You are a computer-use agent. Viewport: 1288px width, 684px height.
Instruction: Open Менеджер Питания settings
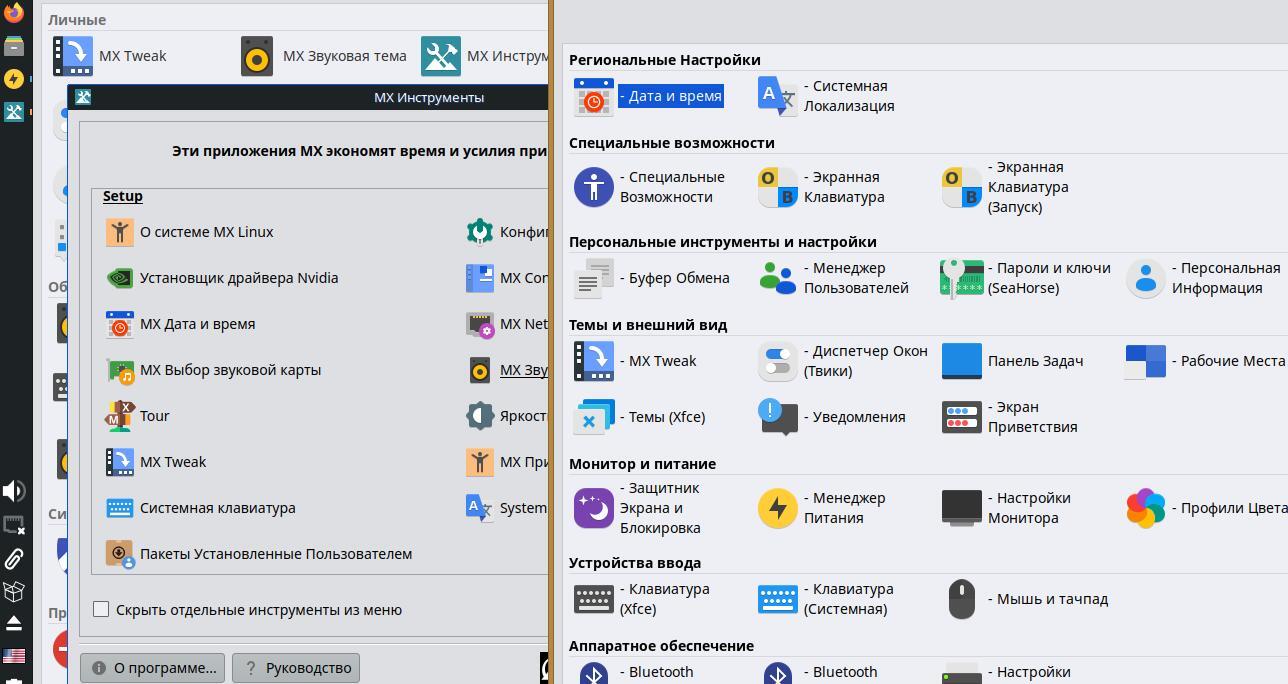[822, 508]
